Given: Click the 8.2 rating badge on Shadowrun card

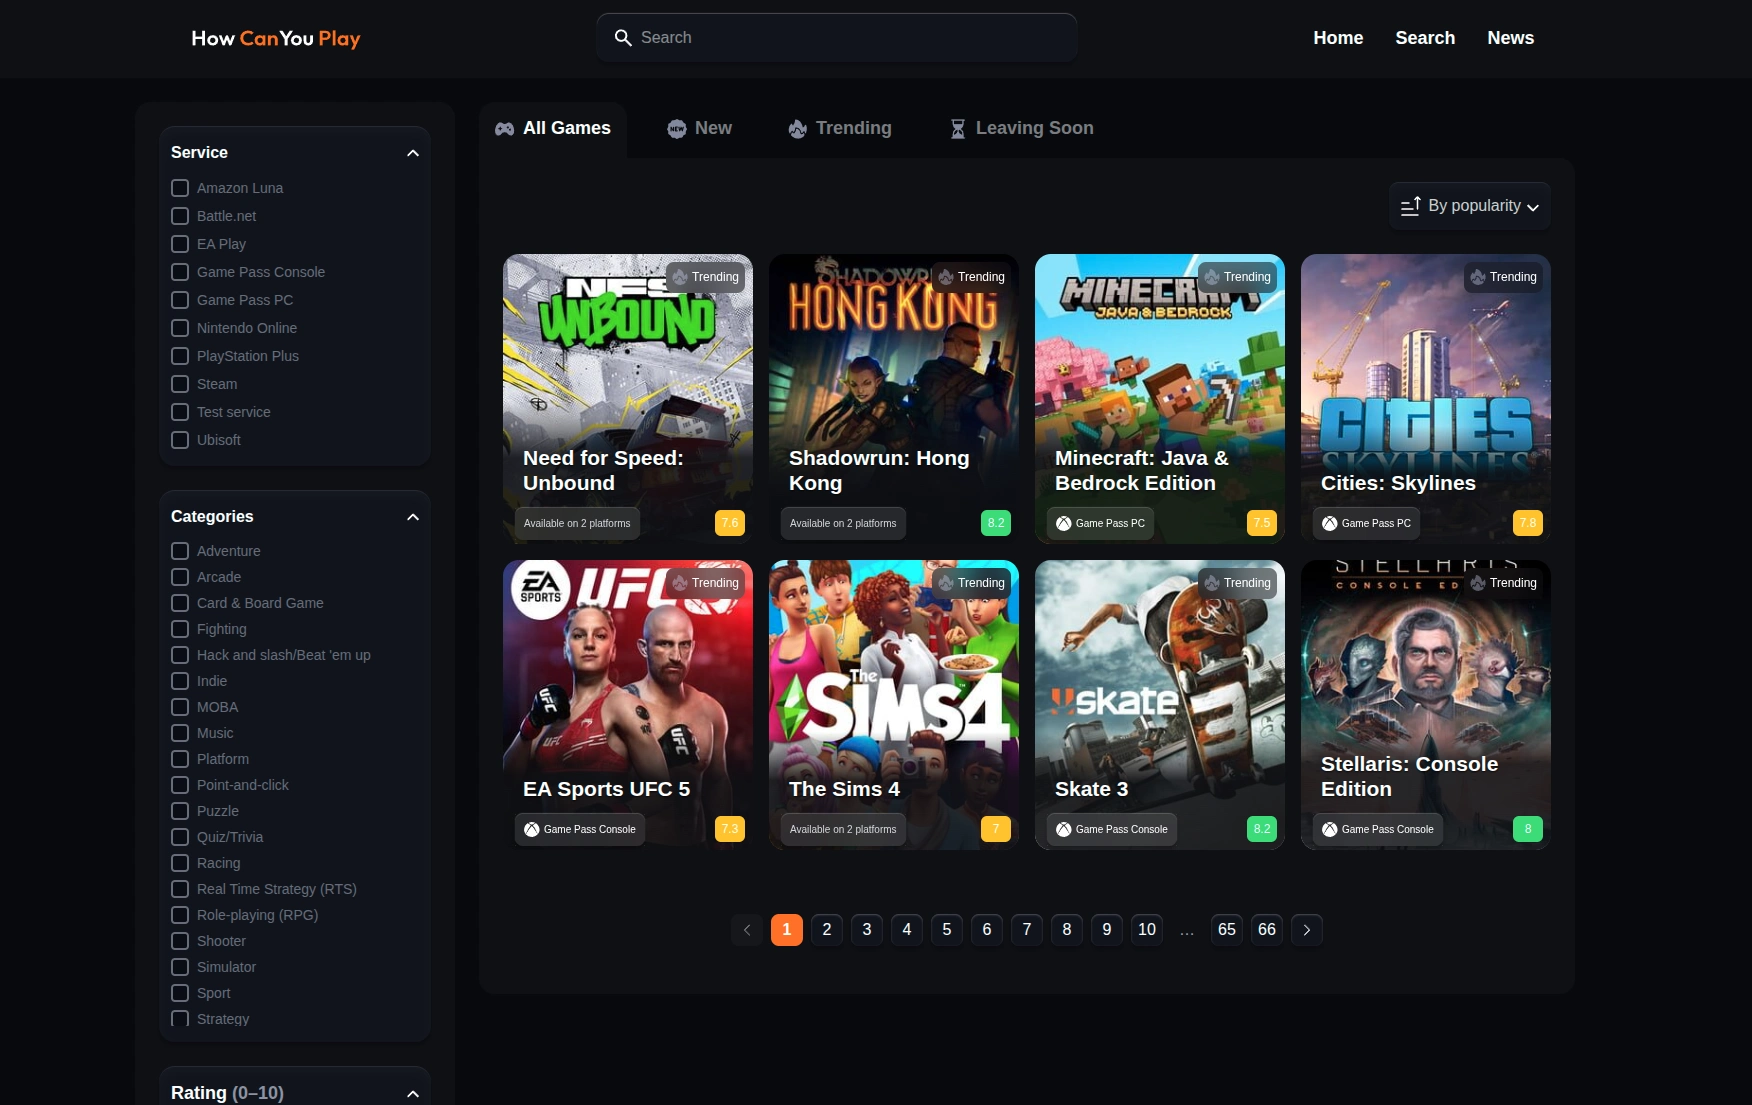Looking at the screenshot, I should coord(996,523).
